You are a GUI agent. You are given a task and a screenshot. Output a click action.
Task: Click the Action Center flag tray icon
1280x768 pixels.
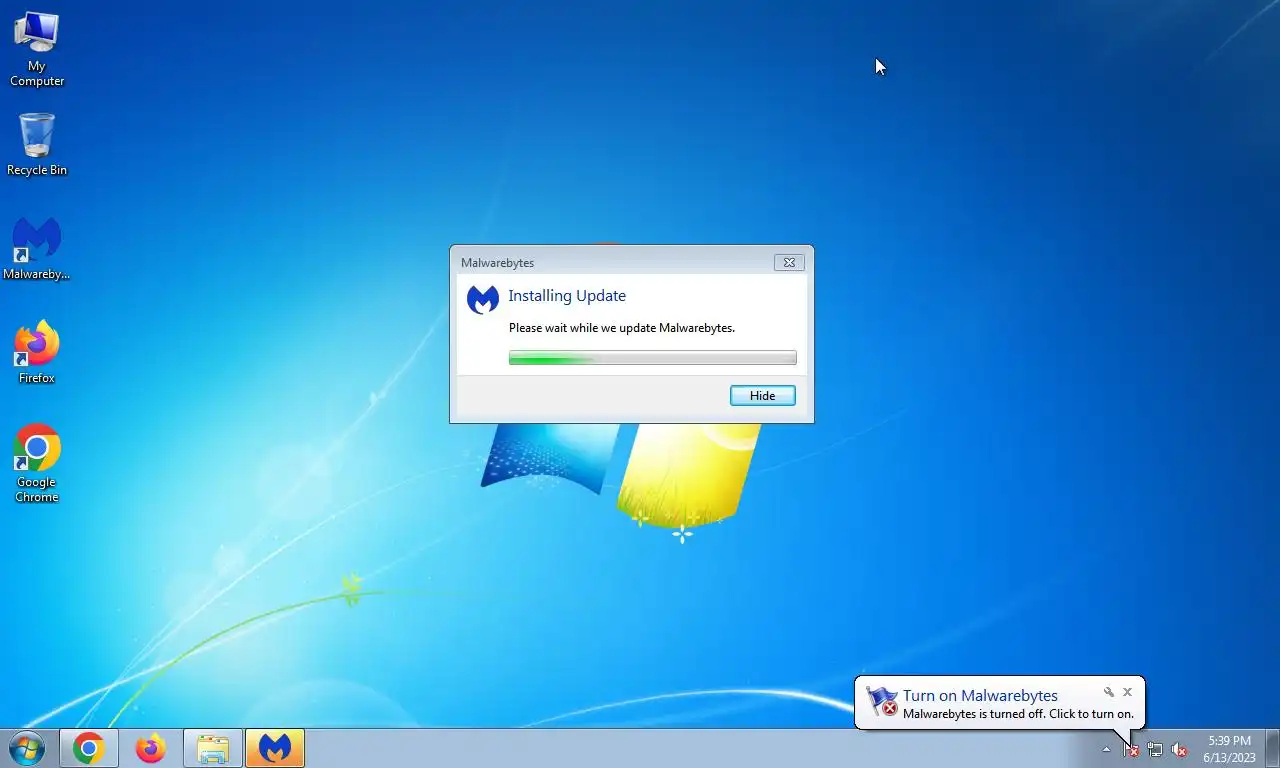click(x=1131, y=749)
